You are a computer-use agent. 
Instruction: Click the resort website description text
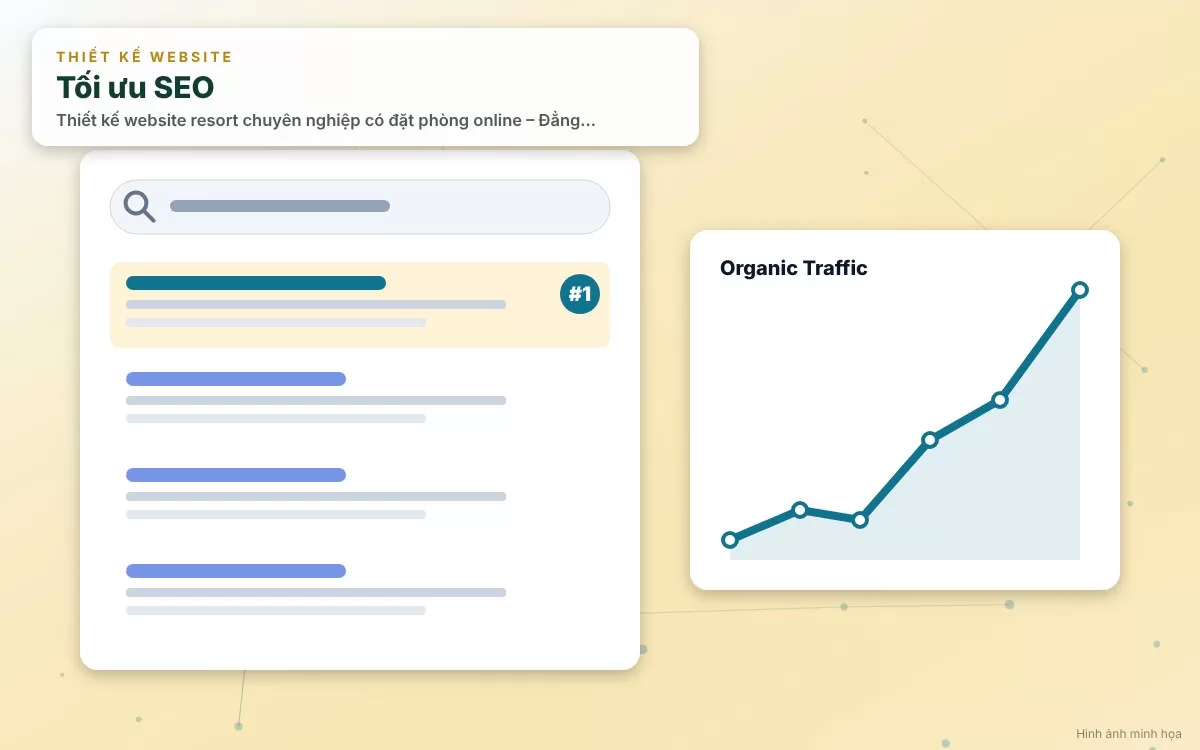click(326, 121)
